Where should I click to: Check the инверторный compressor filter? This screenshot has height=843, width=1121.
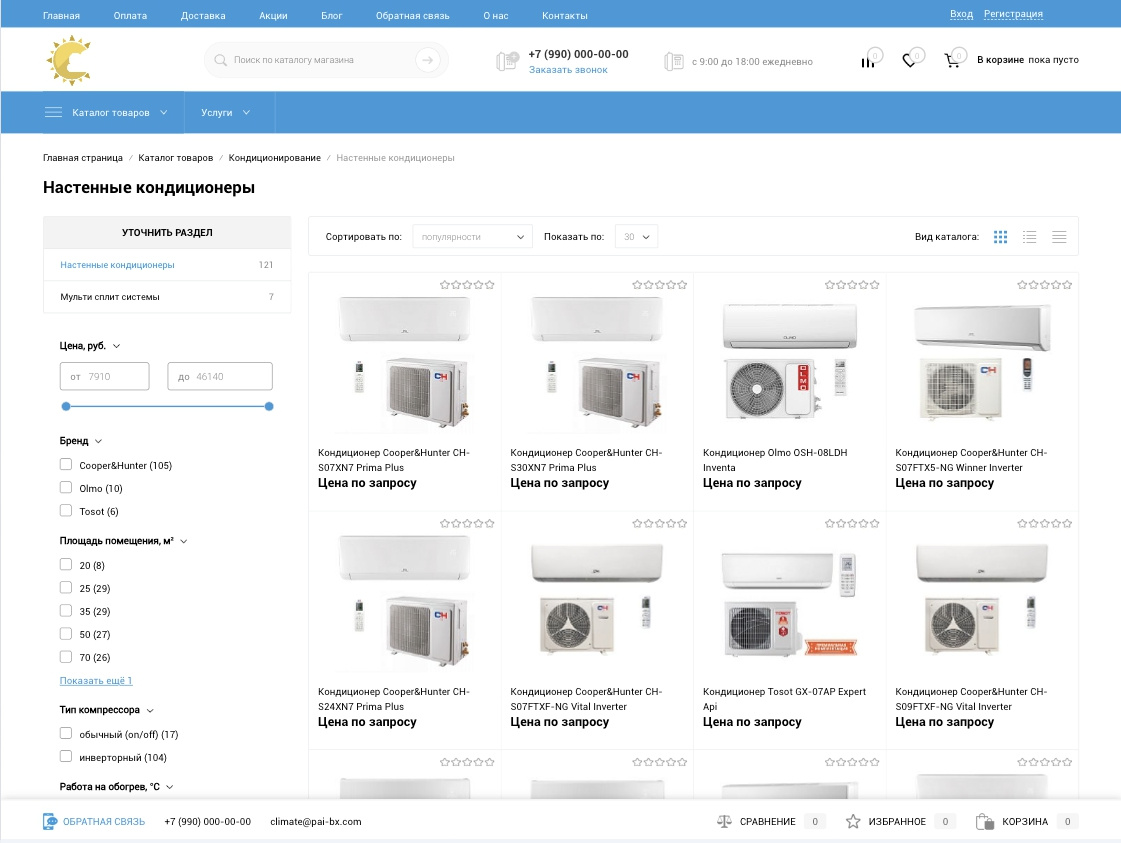[x=66, y=756]
